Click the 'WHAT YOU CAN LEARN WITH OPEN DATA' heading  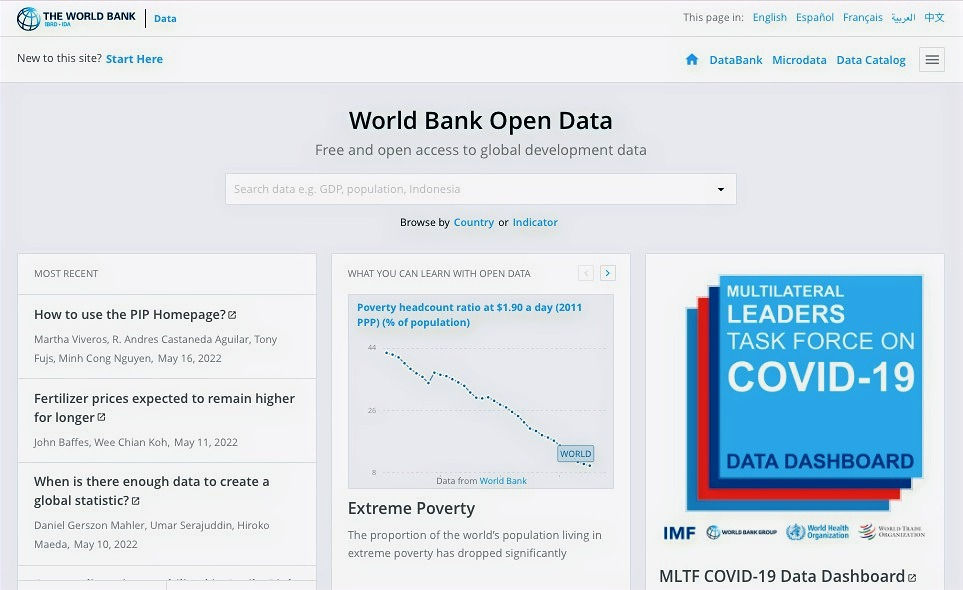[439, 274]
